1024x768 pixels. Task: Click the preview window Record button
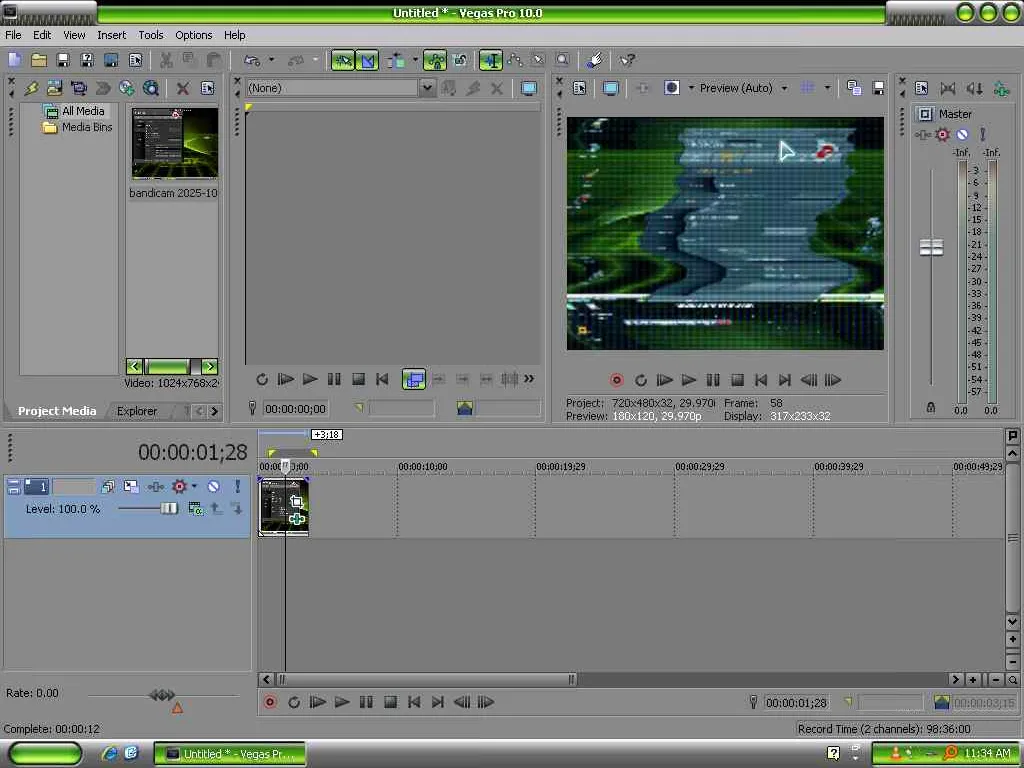(x=616, y=380)
